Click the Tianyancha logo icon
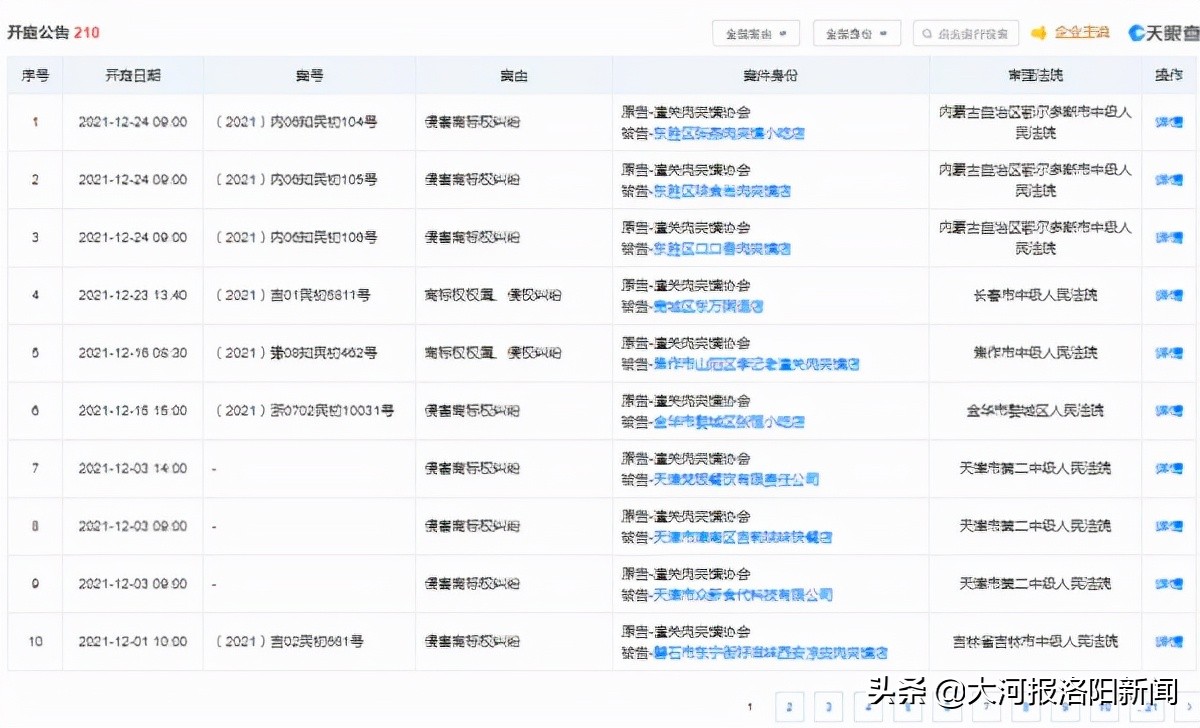 coord(1137,33)
